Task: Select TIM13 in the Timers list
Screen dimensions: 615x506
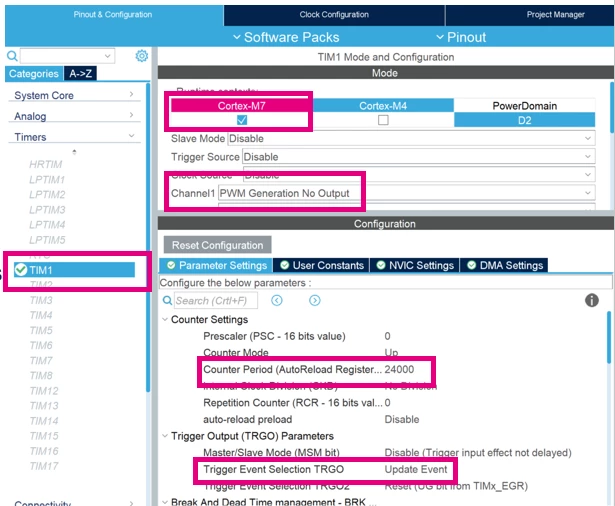Action: tap(44, 406)
